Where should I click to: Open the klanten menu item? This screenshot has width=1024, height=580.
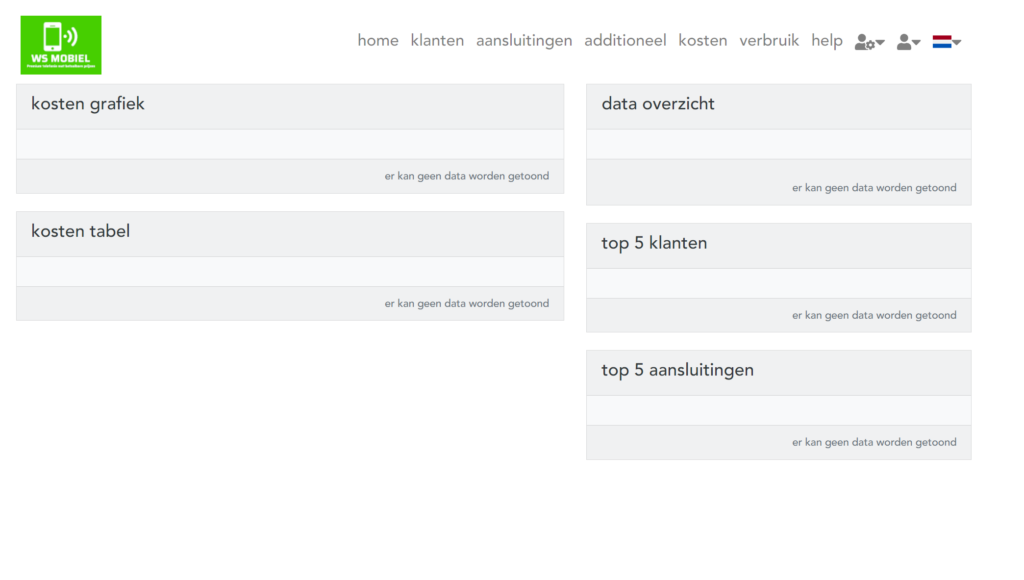pyautogui.click(x=437, y=40)
